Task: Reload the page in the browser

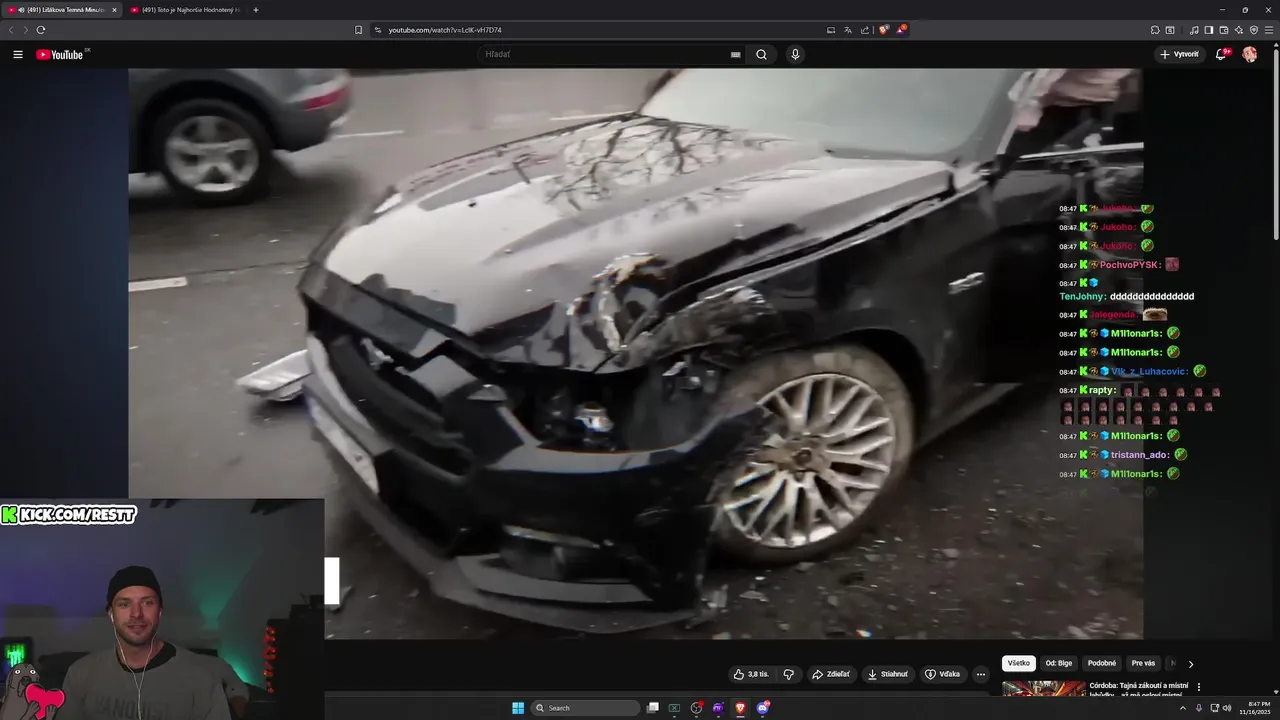Action: pyautogui.click(x=41, y=30)
